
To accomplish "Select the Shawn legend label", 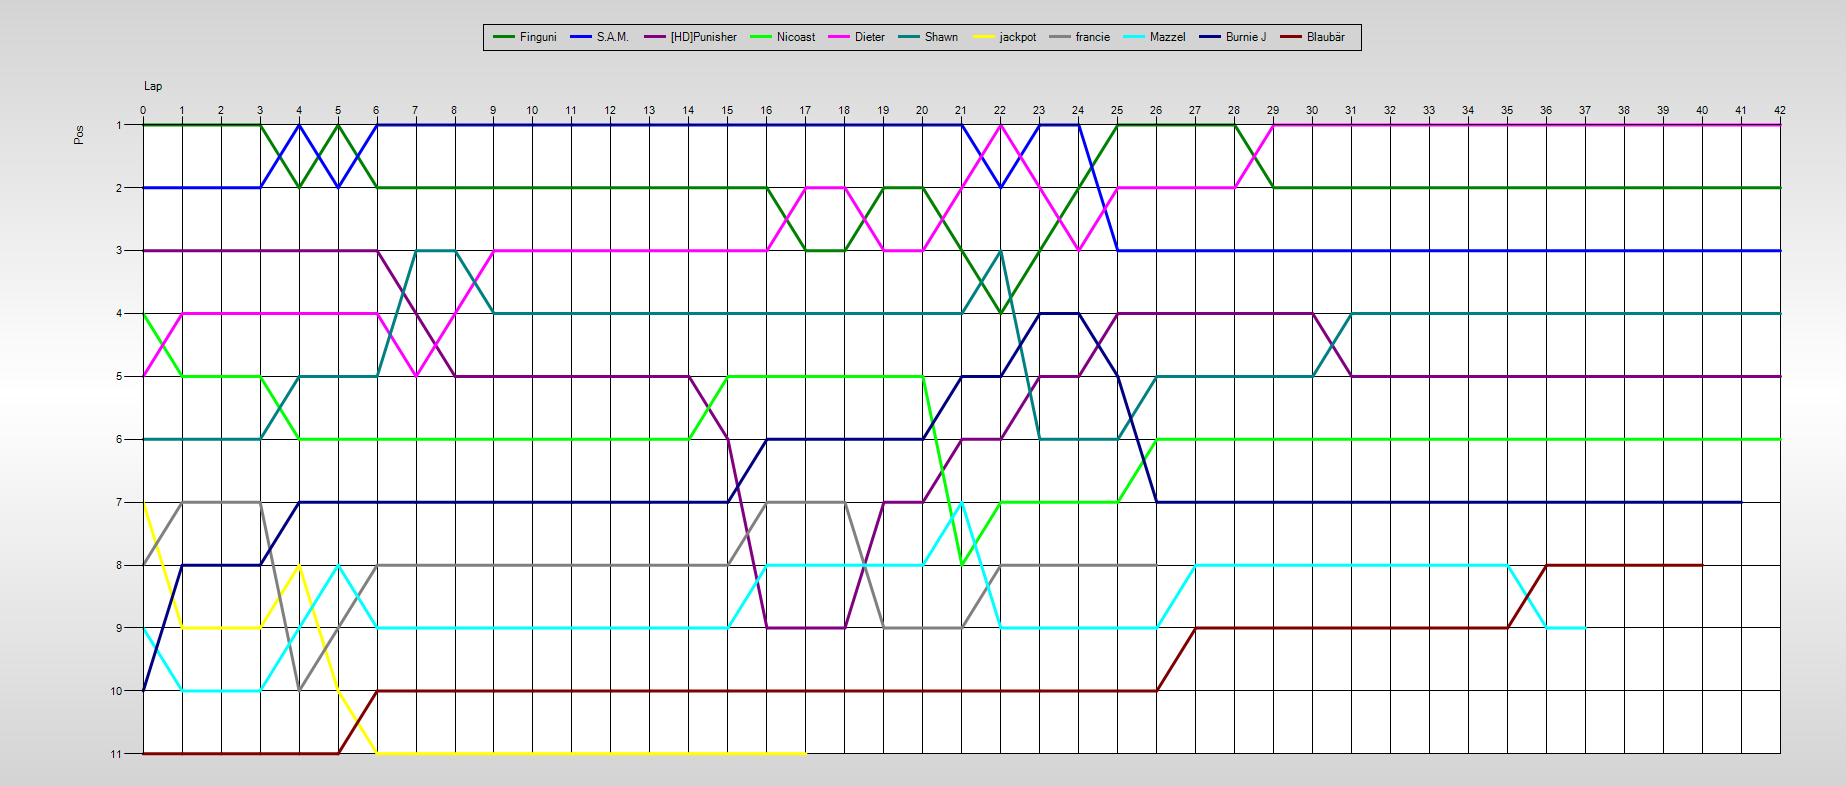I will 940,37.
